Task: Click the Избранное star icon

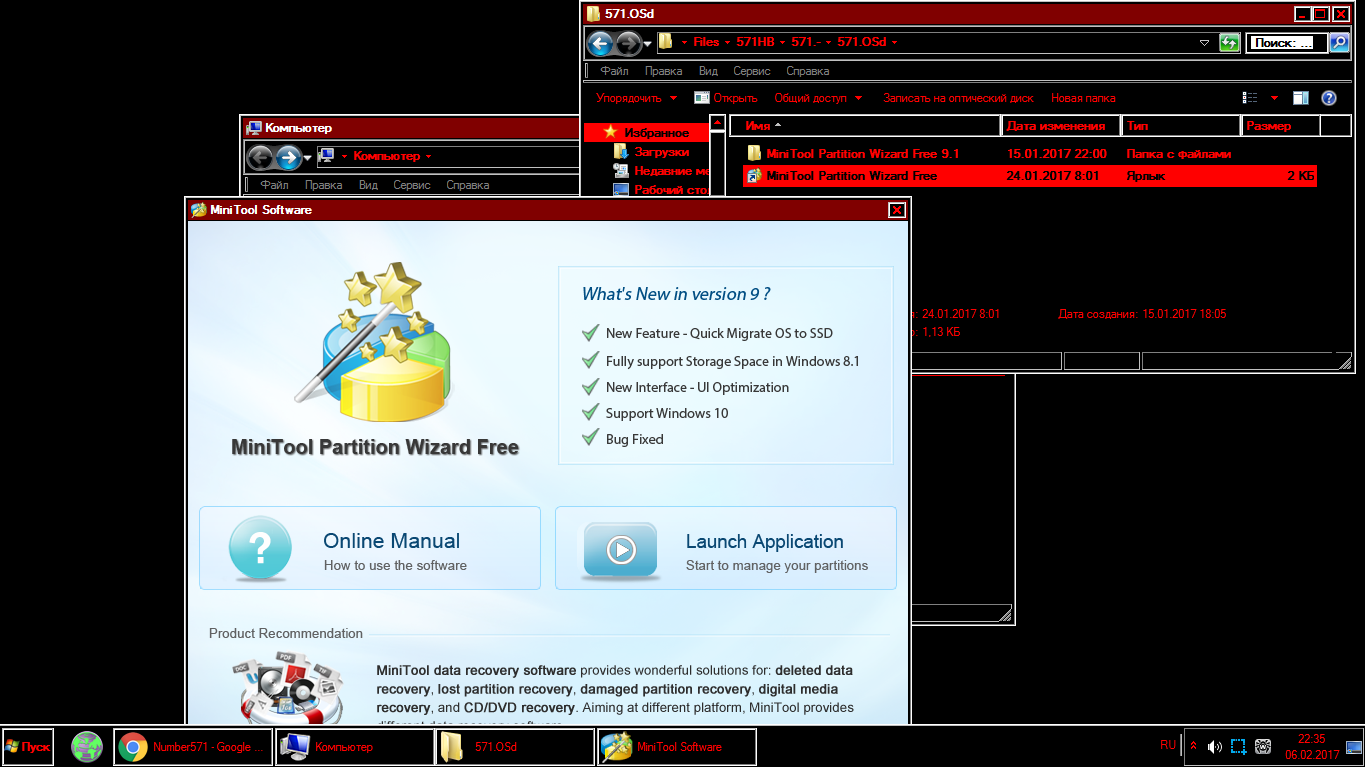Action: pos(610,132)
